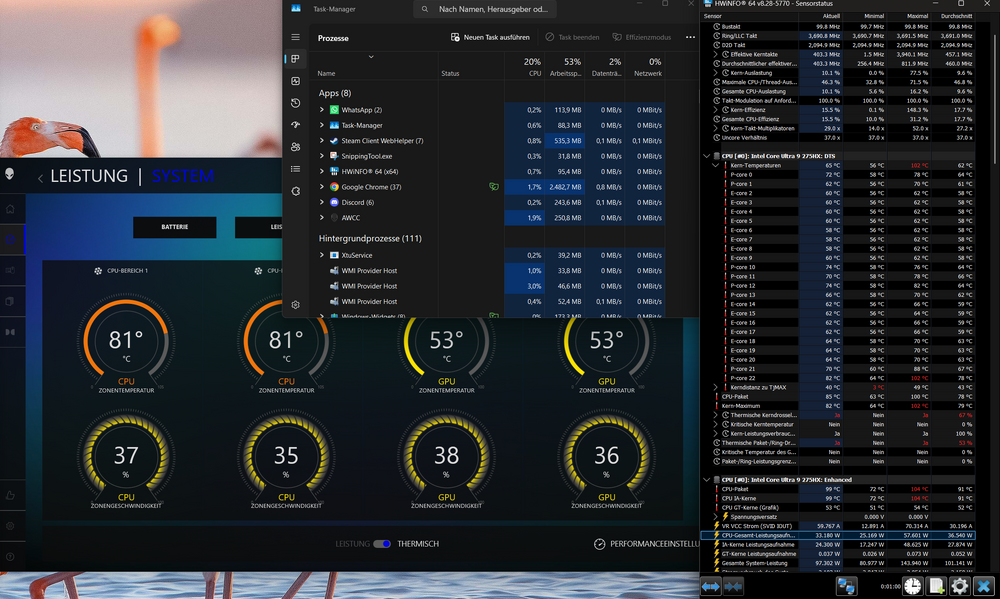Image resolution: width=1000 pixels, height=599 pixels.
Task: Reset HWiNFO sensor clock timer
Action: (913, 586)
